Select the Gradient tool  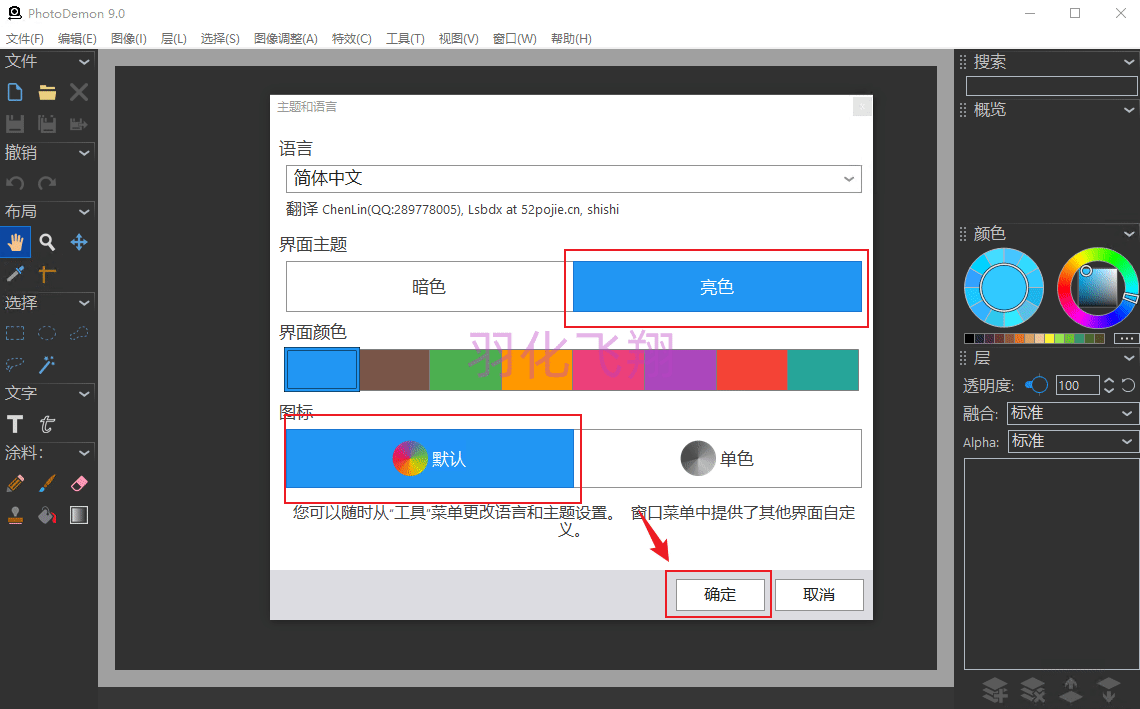pos(79,515)
